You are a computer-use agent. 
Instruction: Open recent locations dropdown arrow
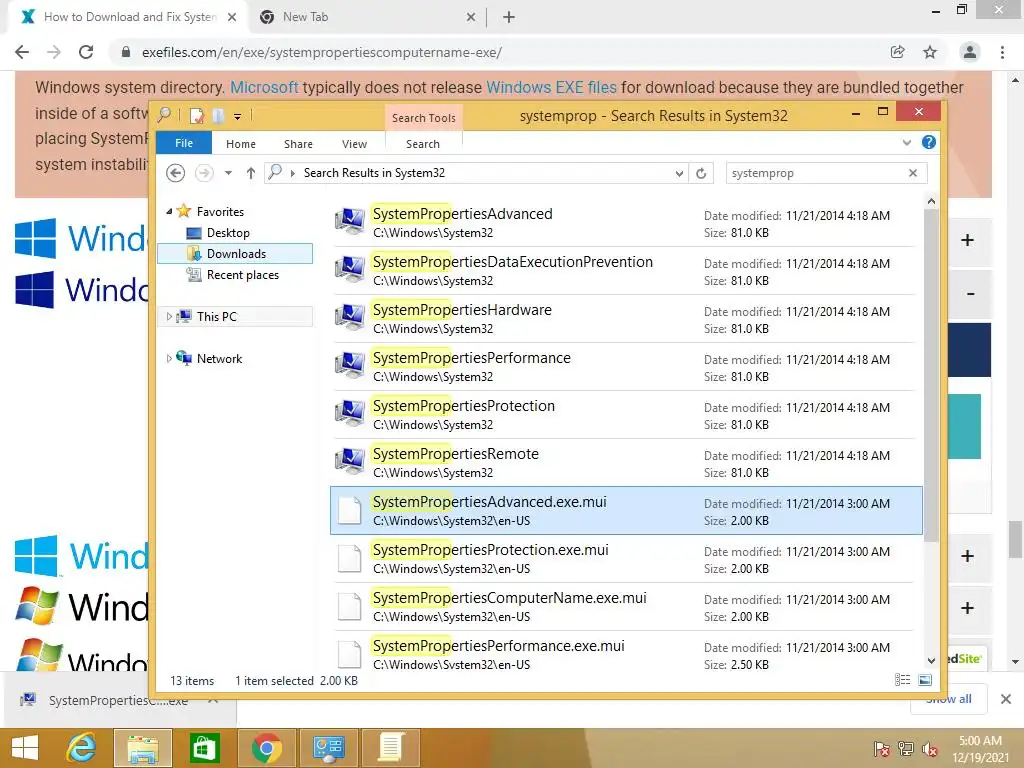(228, 173)
